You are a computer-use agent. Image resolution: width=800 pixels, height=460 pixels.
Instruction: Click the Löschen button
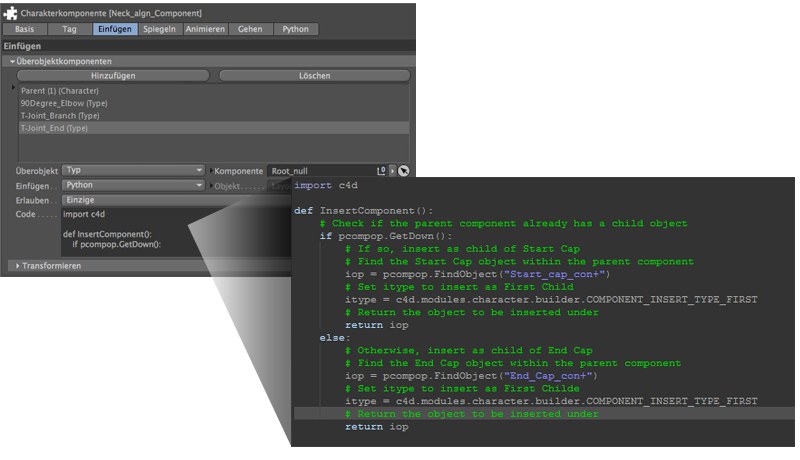314,75
